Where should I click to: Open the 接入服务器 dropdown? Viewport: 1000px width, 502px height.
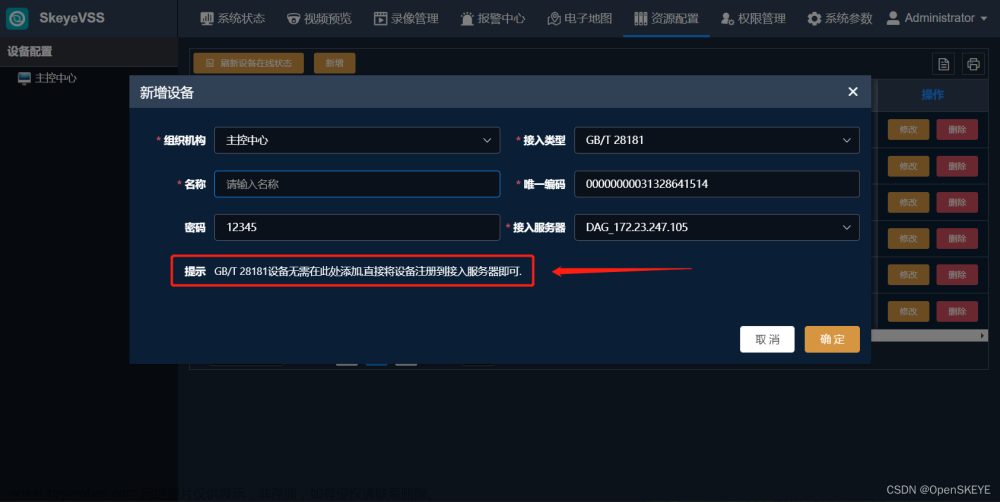(717, 227)
